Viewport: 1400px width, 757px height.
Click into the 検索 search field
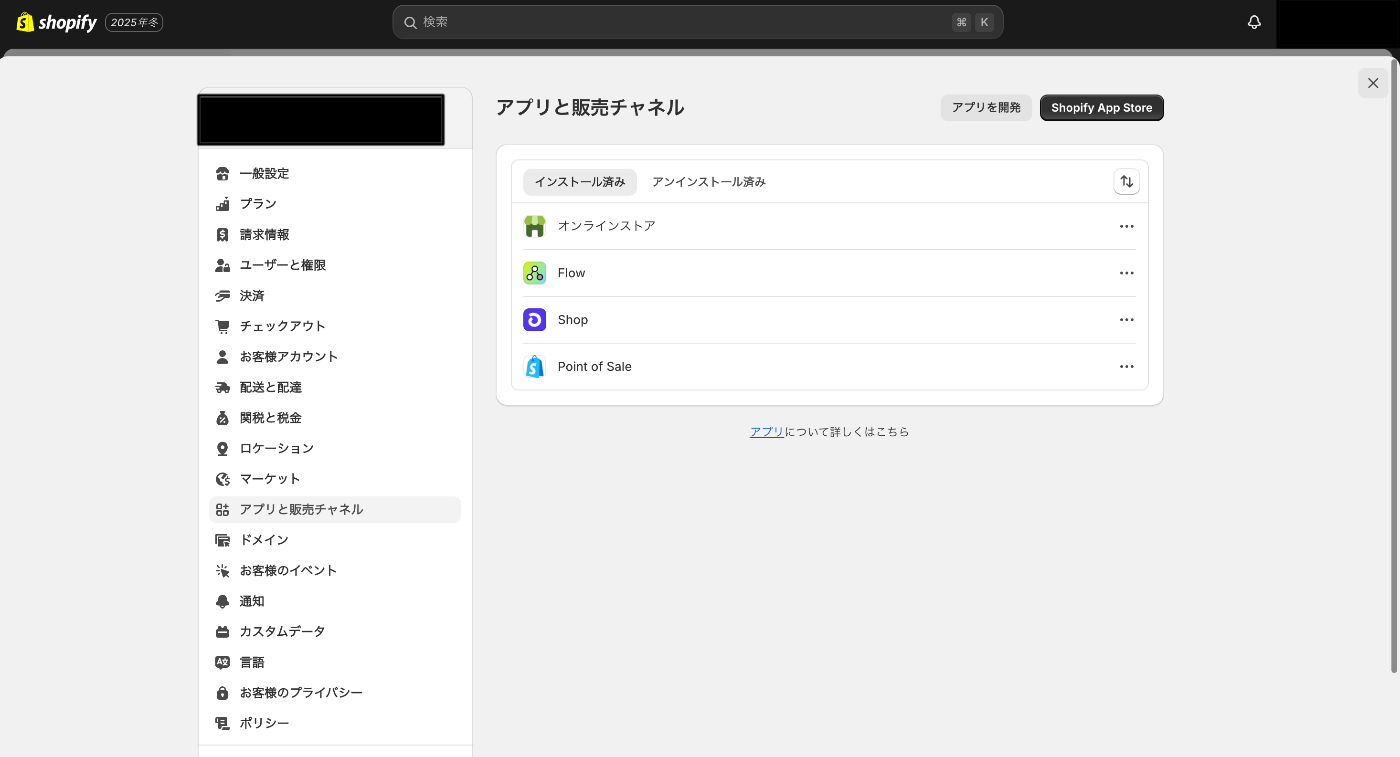pyautogui.click(x=698, y=22)
